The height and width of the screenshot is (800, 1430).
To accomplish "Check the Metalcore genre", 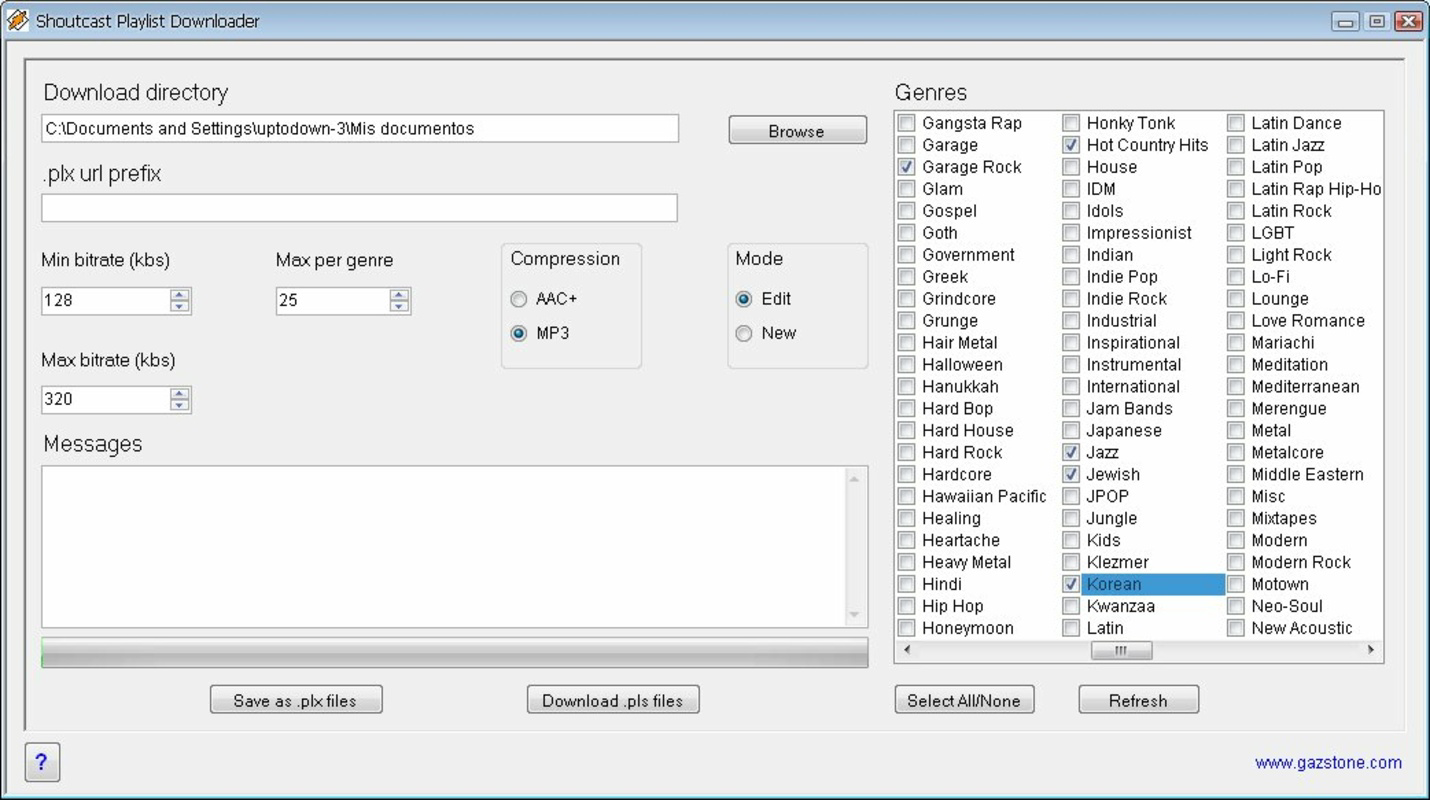I will pyautogui.click(x=1236, y=452).
